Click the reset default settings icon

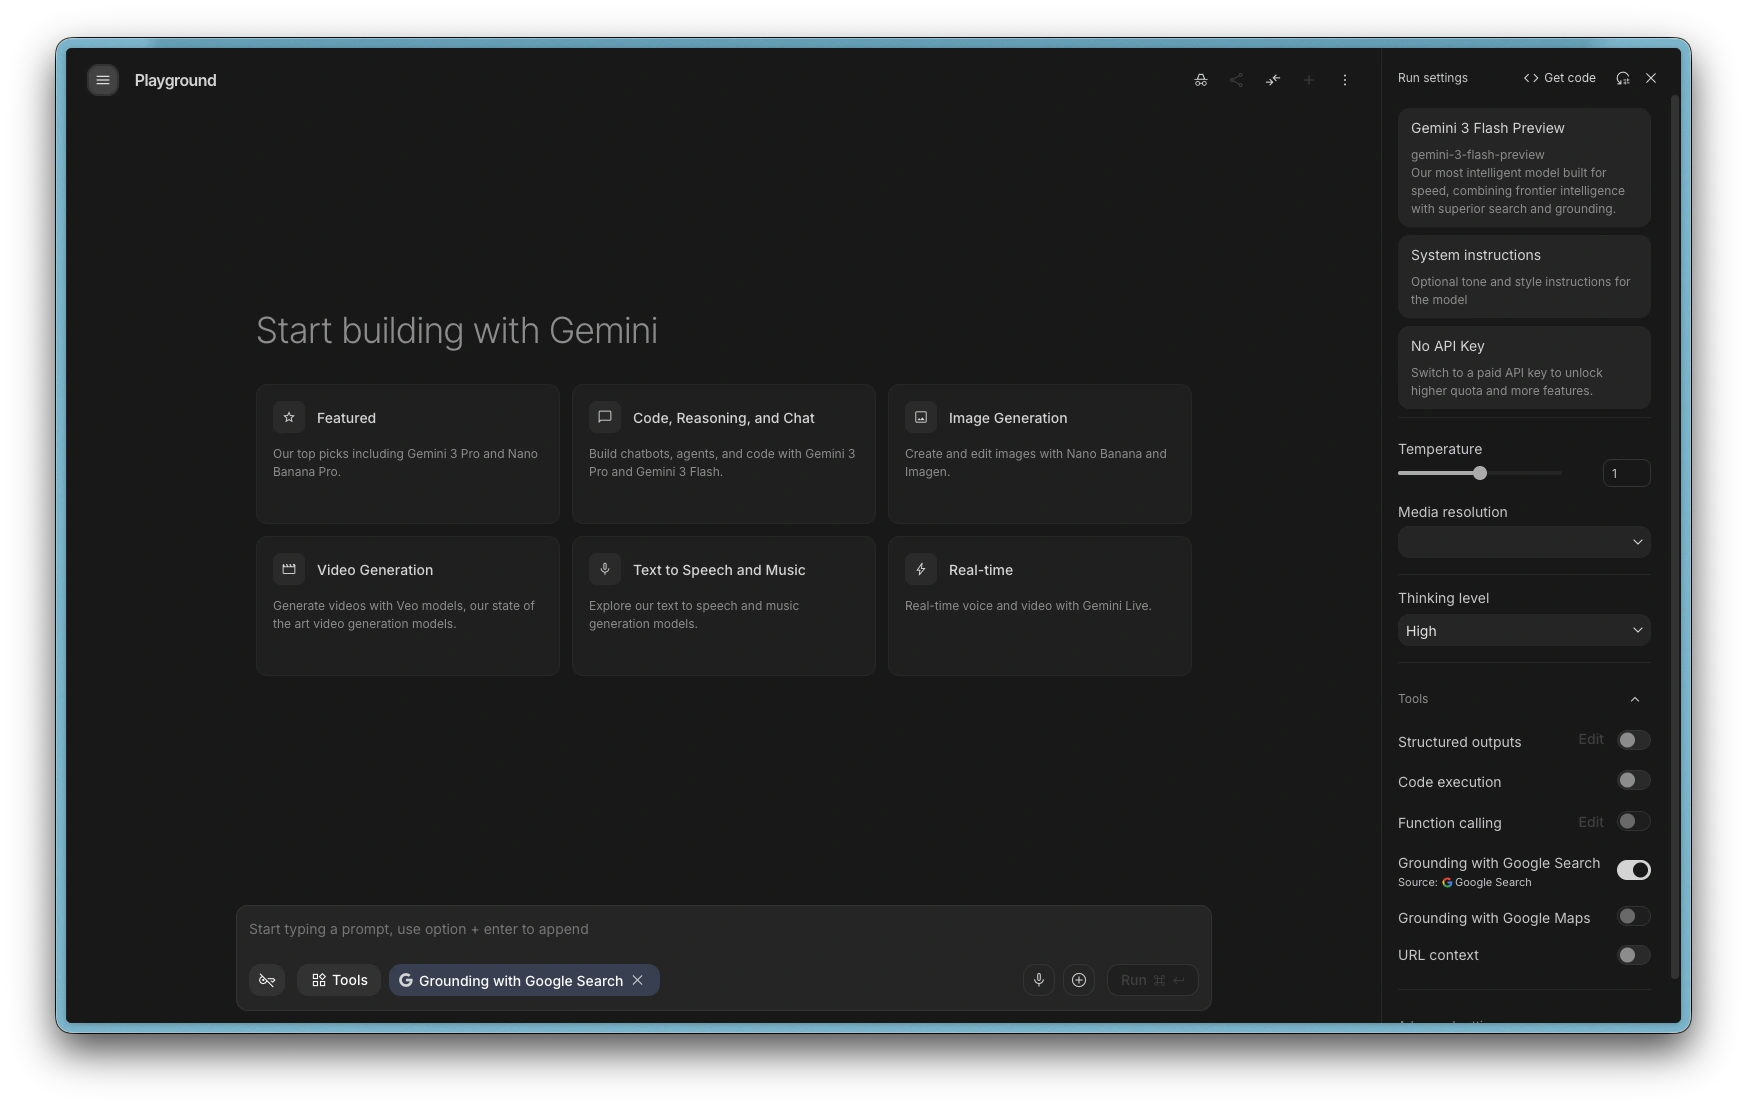tap(1622, 78)
